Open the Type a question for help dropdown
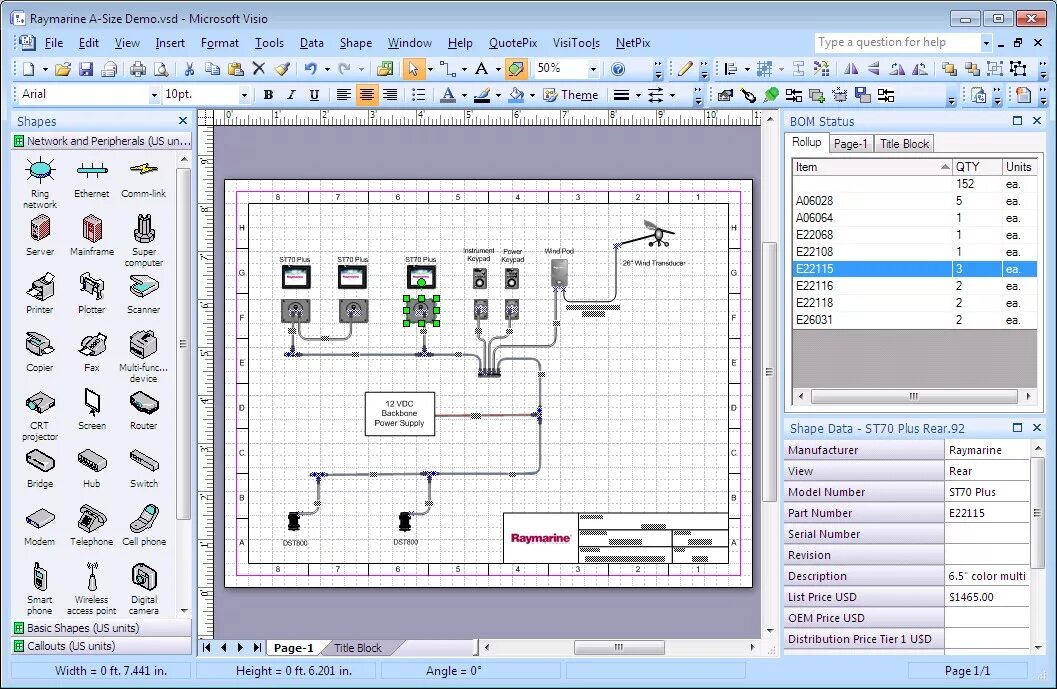This screenshot has height=689, width=1057. pyautogui.click(x=986, y=42)
